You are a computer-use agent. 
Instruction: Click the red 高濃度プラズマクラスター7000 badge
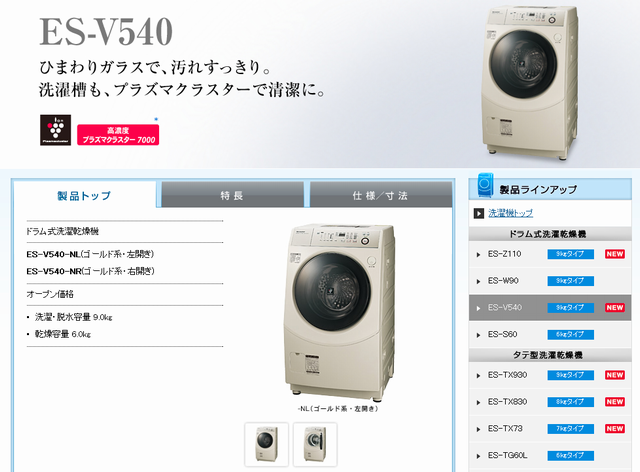(x=118, y=135)
